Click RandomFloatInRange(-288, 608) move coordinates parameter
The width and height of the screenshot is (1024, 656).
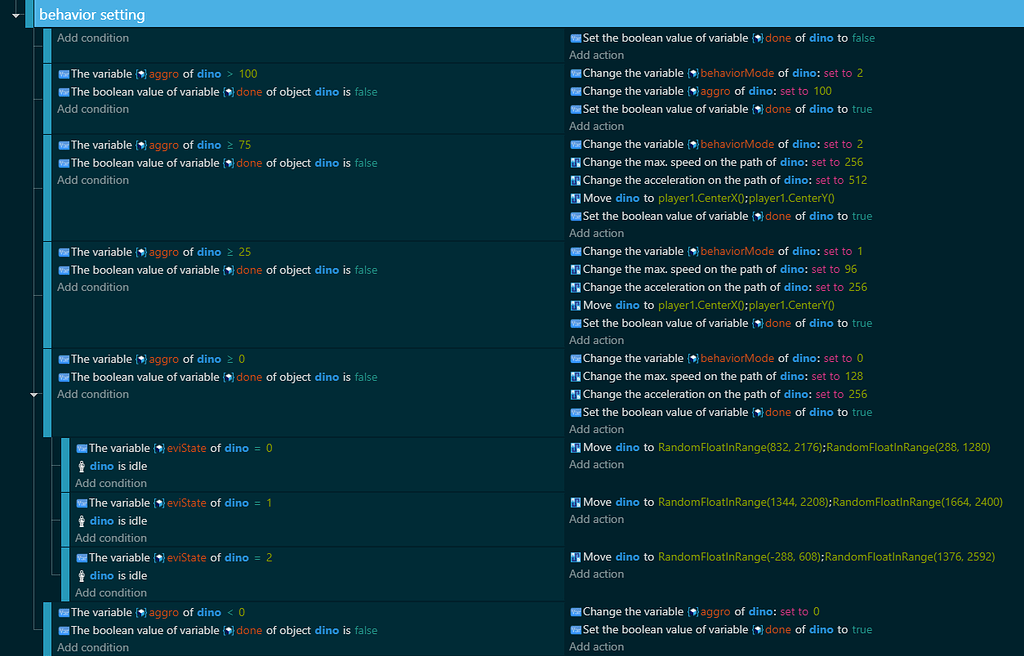click(739, 557)
